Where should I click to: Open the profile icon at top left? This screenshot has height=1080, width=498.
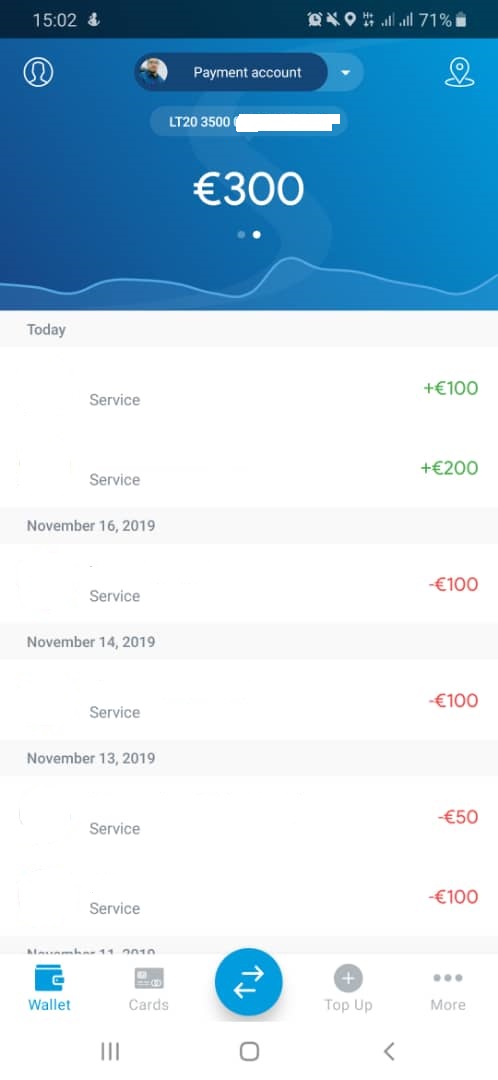coord(39,72)
